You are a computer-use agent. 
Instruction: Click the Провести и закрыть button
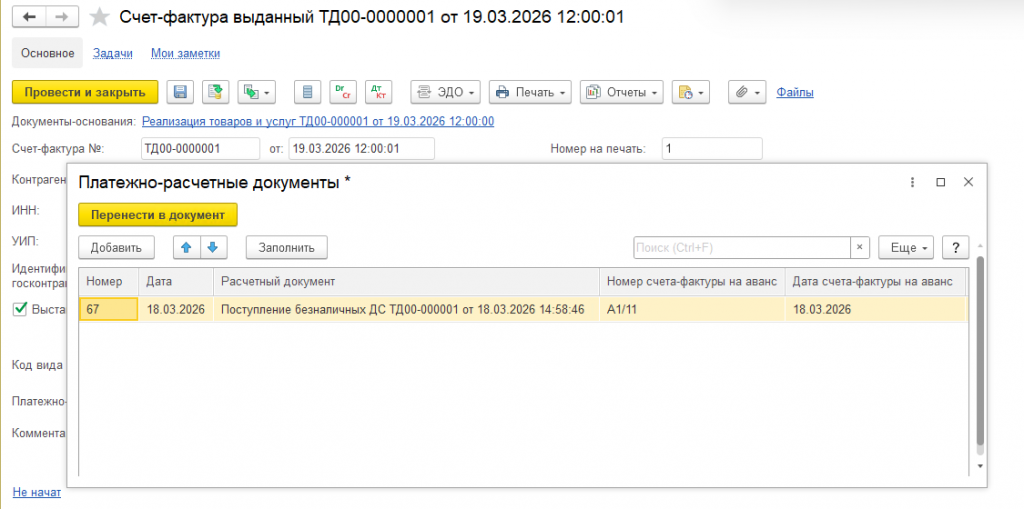click(85, 92)
